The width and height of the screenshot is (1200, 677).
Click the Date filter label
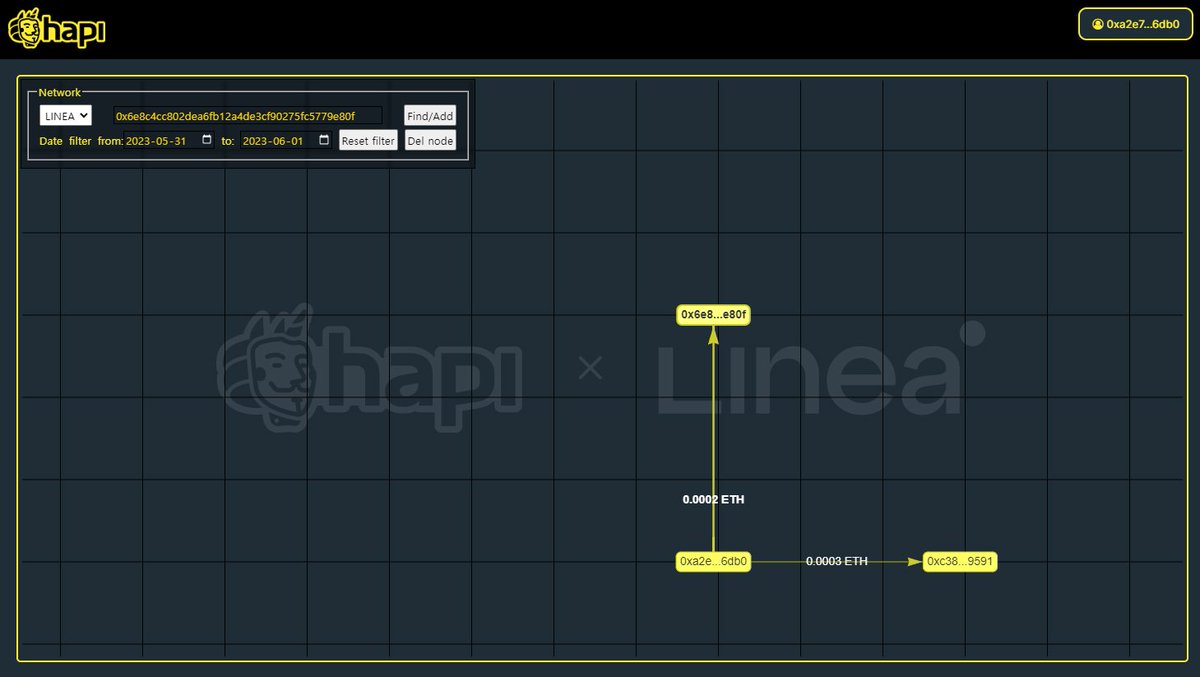pyautogui.click(x=65, y=141)
